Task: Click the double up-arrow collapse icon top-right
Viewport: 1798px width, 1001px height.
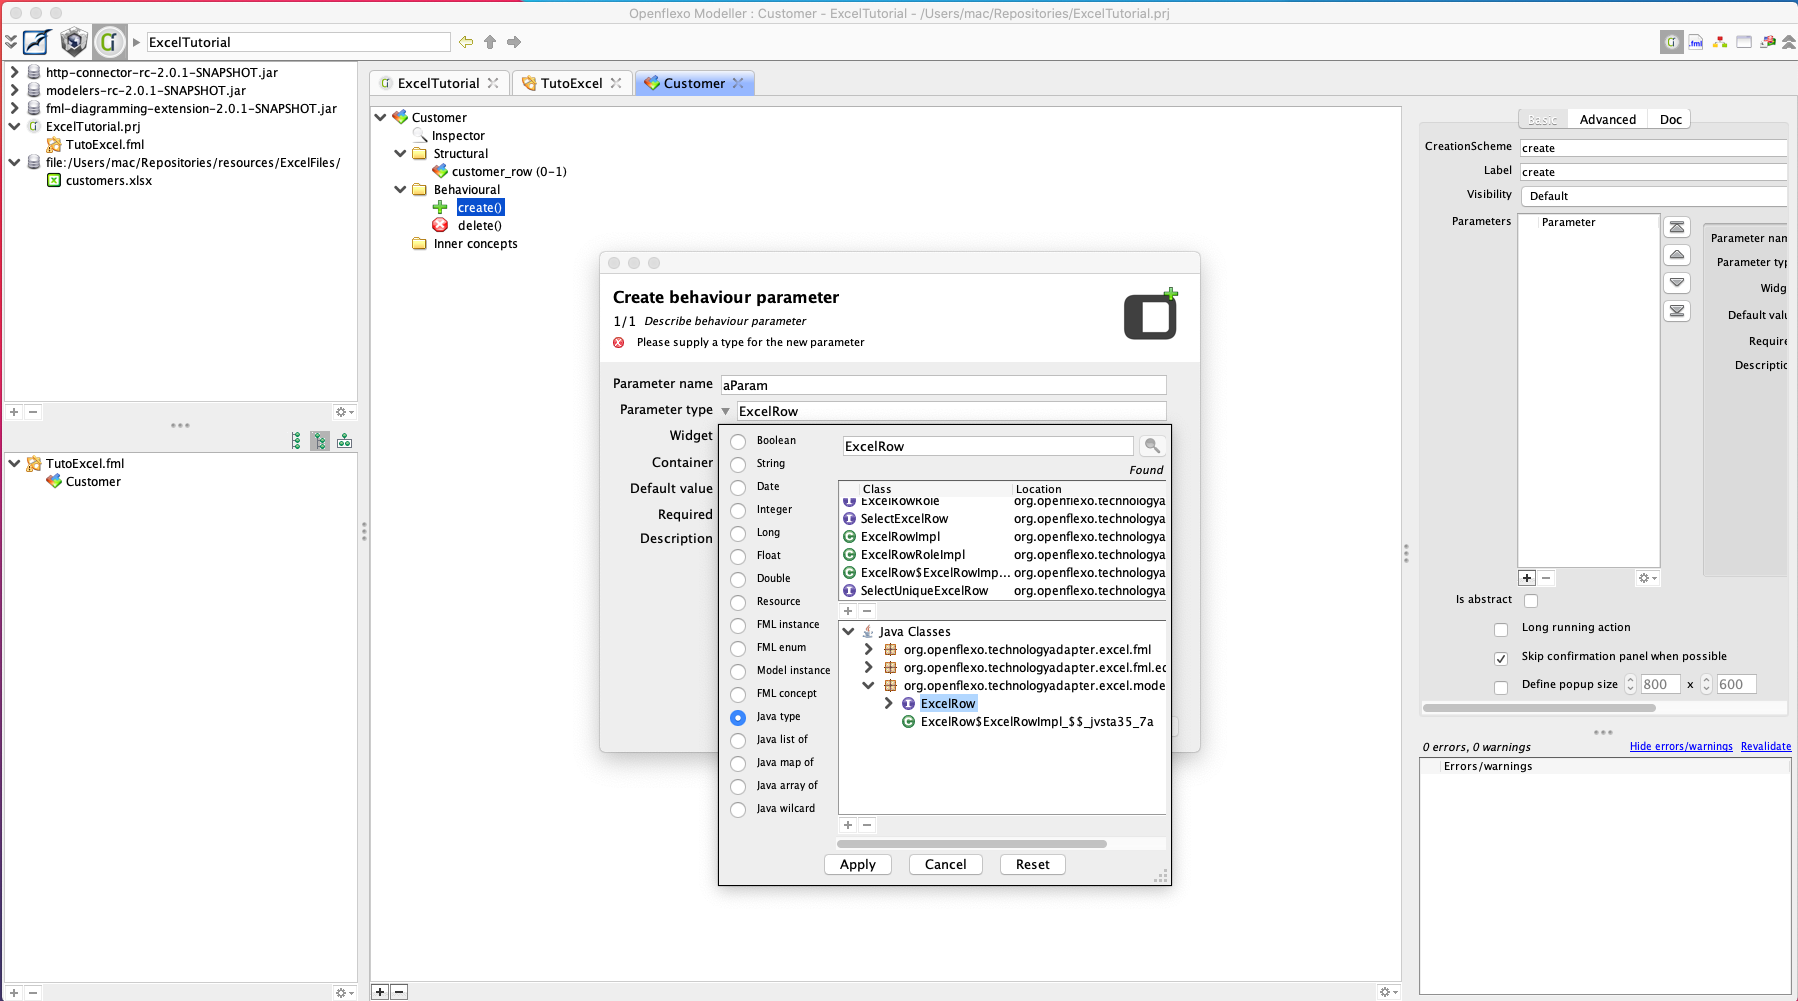Action: point(1789,42)
